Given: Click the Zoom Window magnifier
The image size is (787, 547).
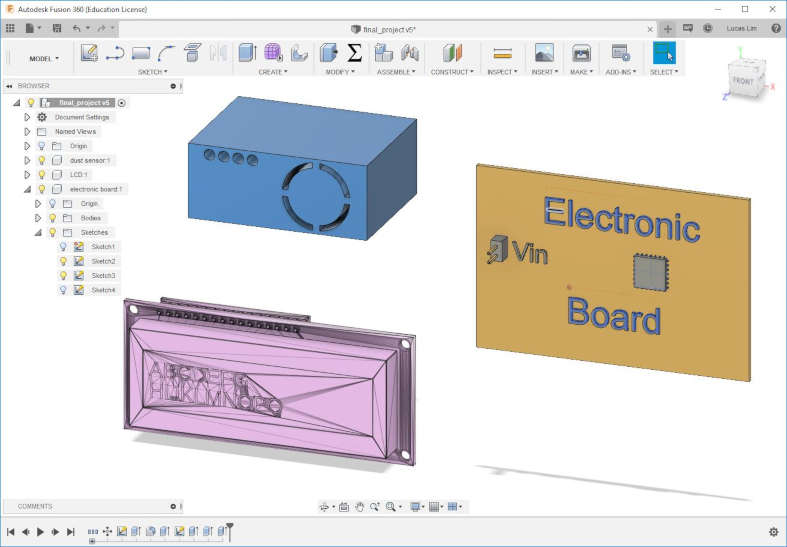Looking at the screenshot, I should point(390,507).
